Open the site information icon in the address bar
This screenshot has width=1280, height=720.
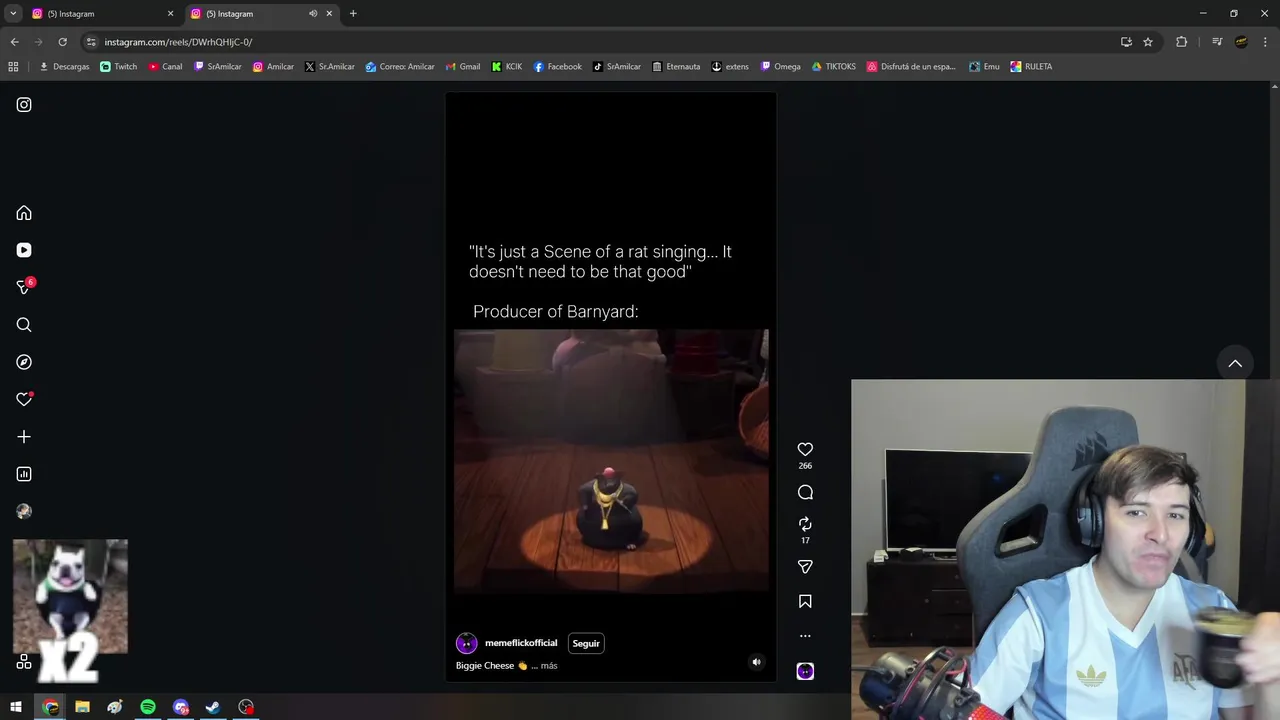click(91, 42)
